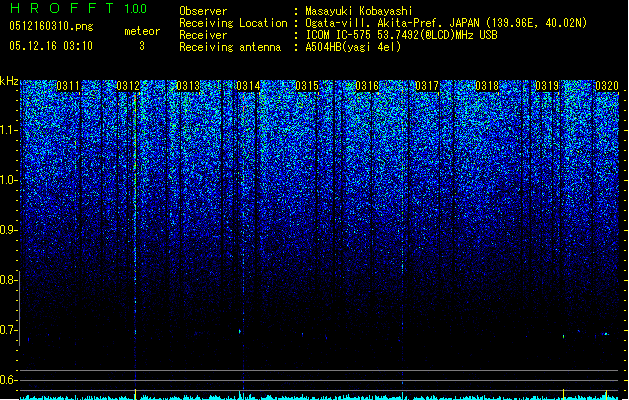Click the meteor count value 3
This screenshot has height=400, width=629.
tap(142, 46)
